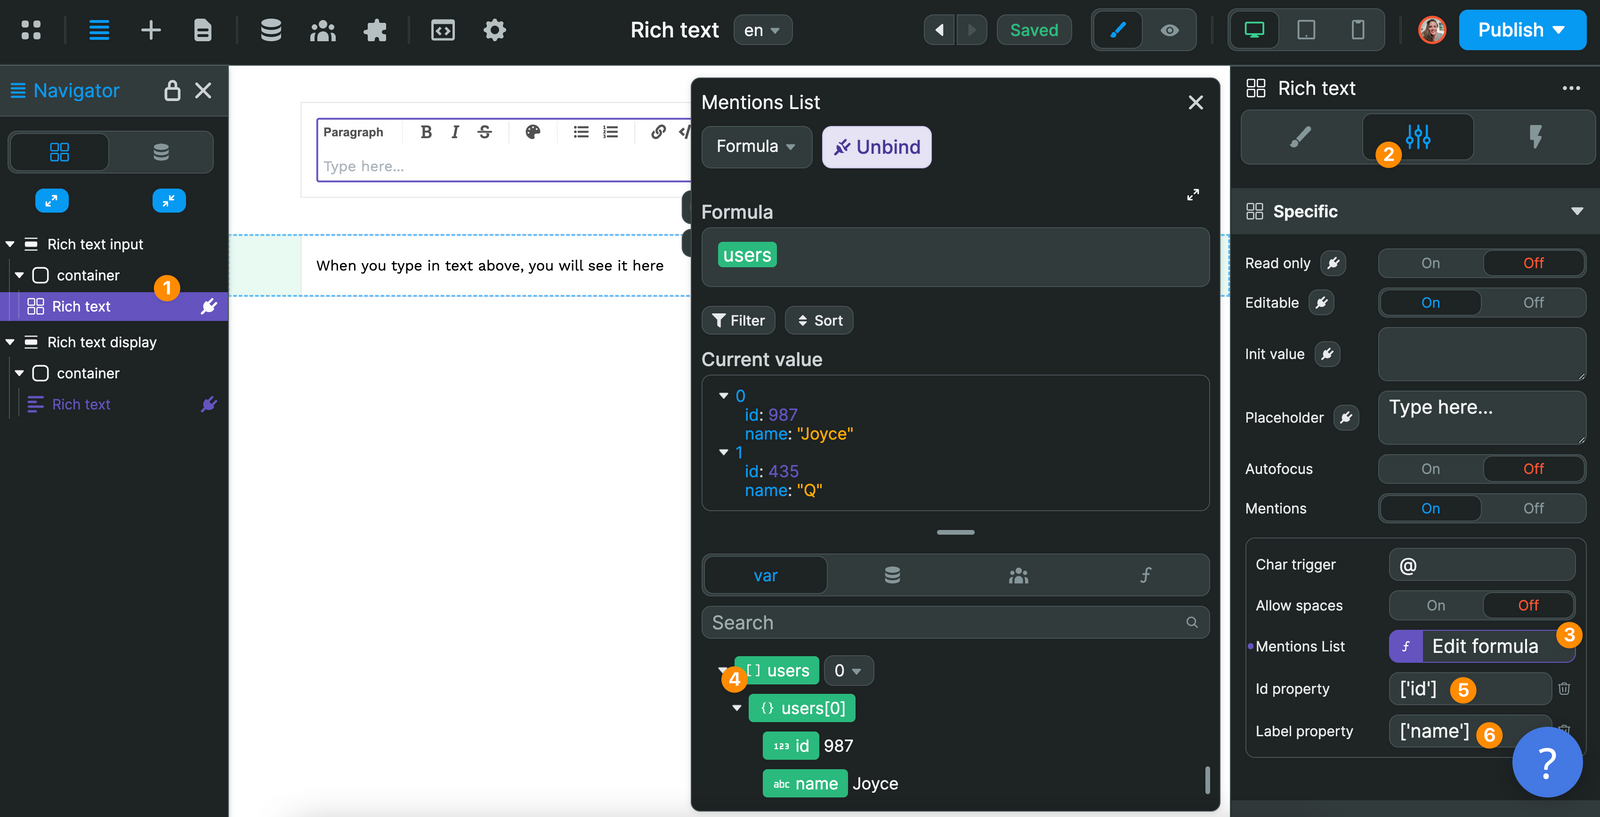The height and width of the screenshot is (817, 1600).
Task: Insert bullet list in editor
Action: [581, 132]
